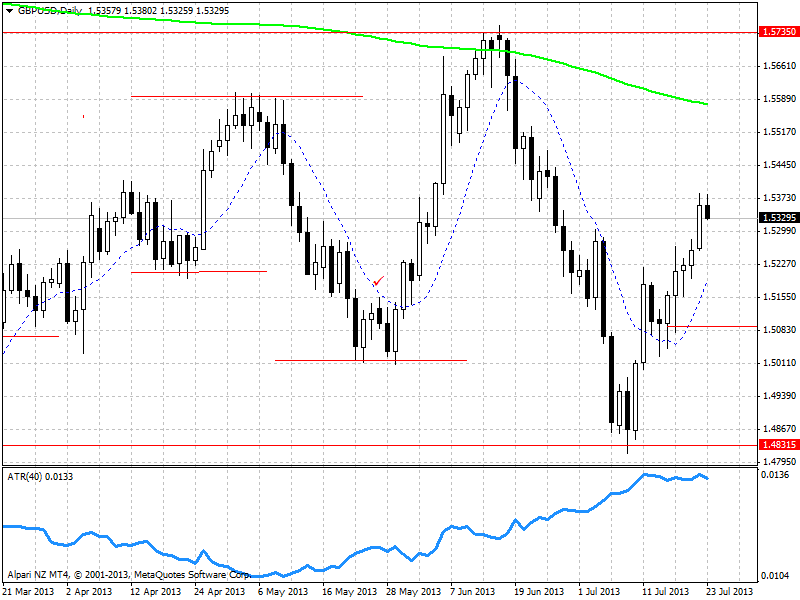
Task: Click the 2 Apr 2013 date label
Action: 89,592
